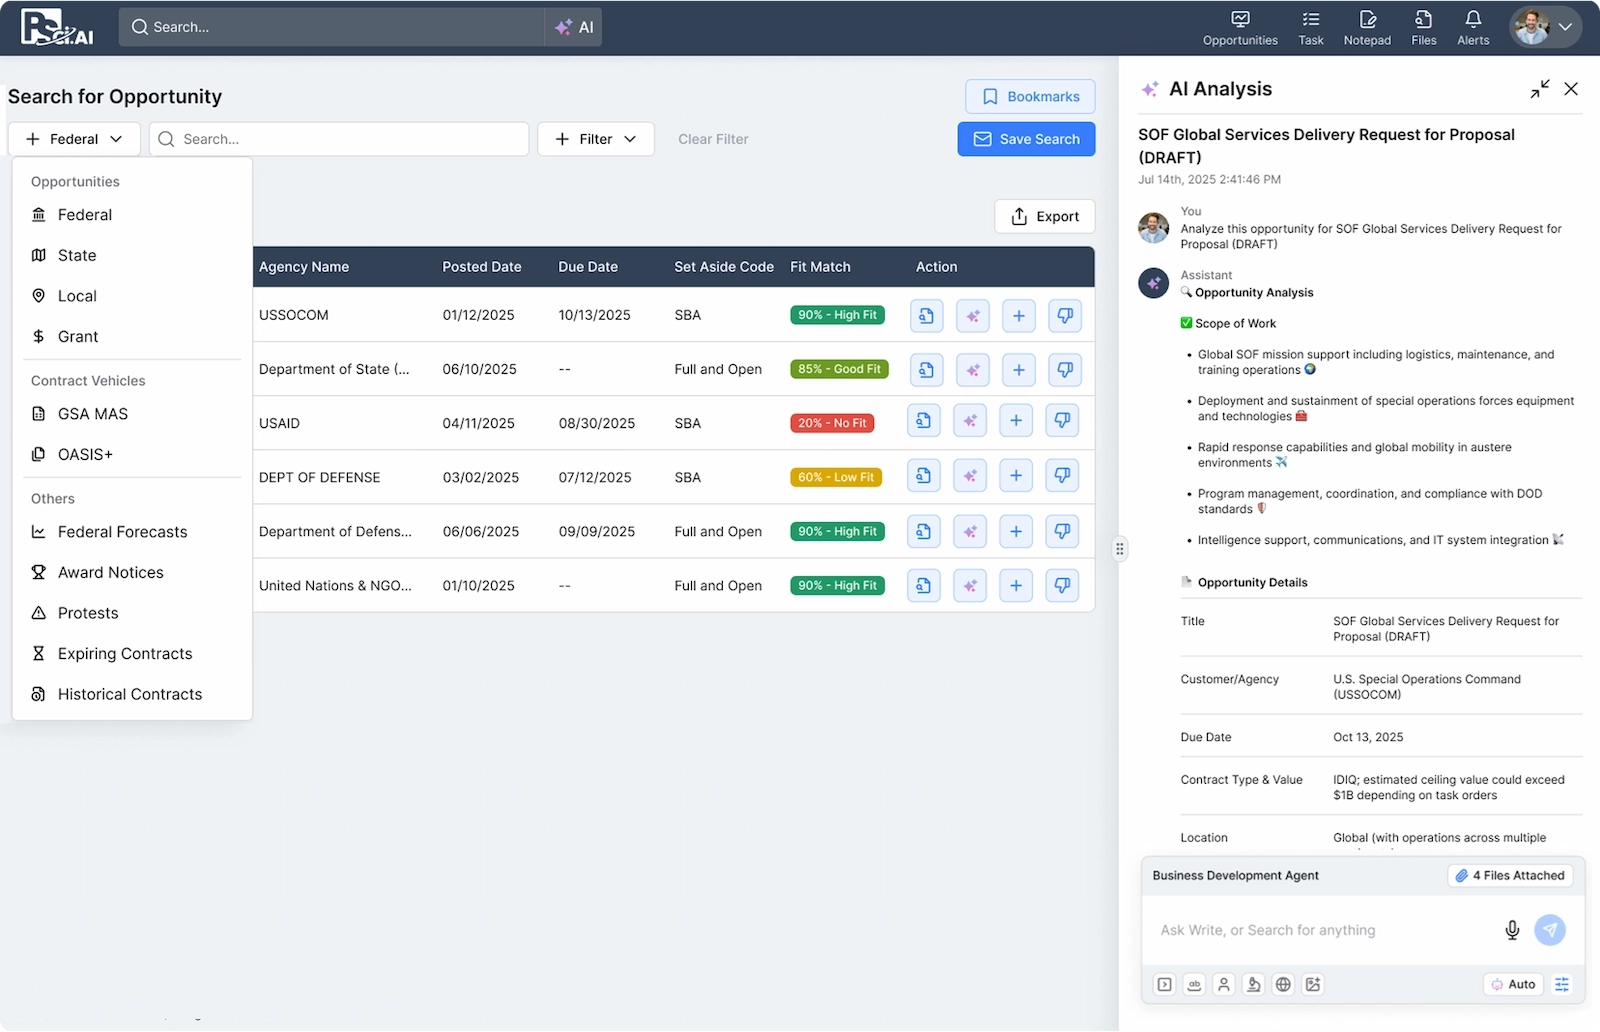Click the 60% - Low Fit badge
The width and height of the screenshot is (1600, 1032).
point(836,477)
